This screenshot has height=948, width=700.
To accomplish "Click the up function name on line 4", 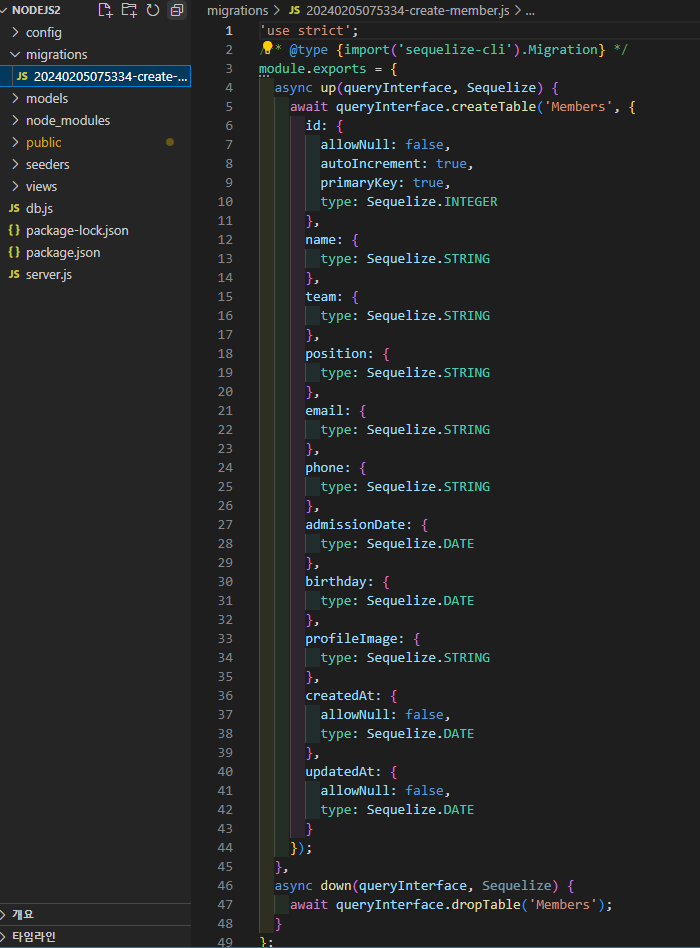I will click(x=328, y=88).
